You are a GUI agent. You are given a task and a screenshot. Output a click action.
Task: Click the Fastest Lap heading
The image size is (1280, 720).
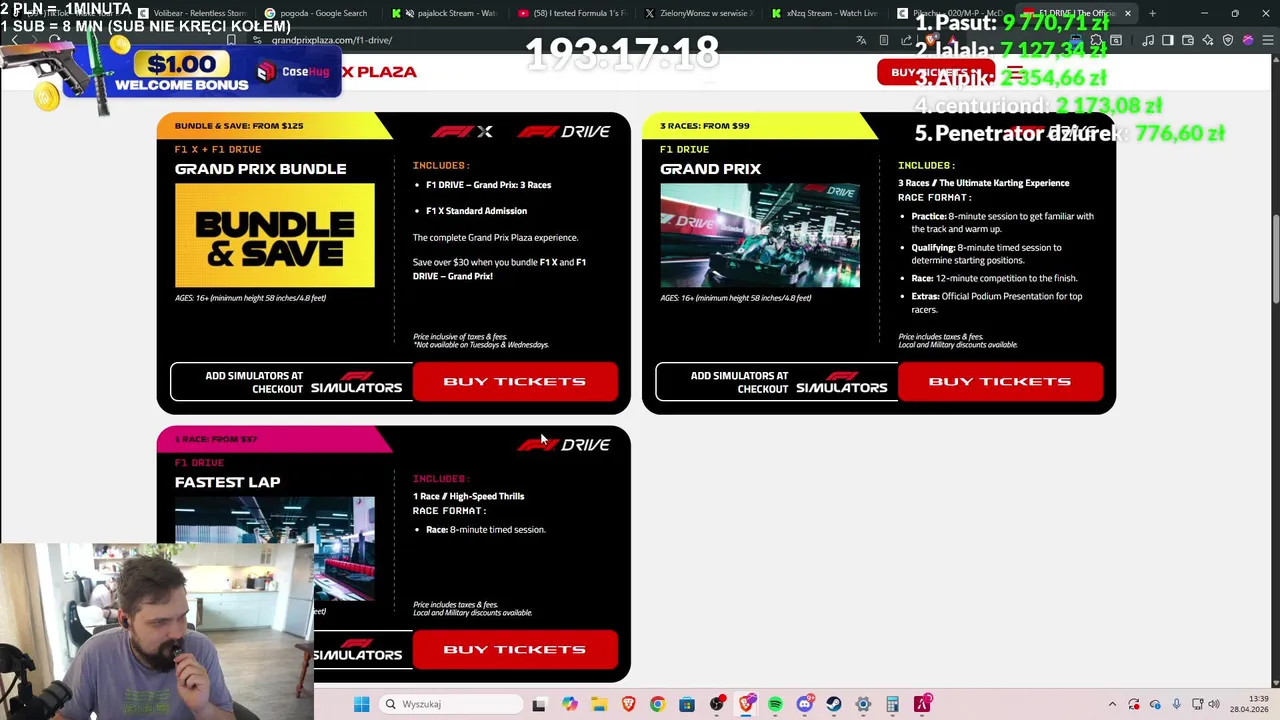coord(227,482)
